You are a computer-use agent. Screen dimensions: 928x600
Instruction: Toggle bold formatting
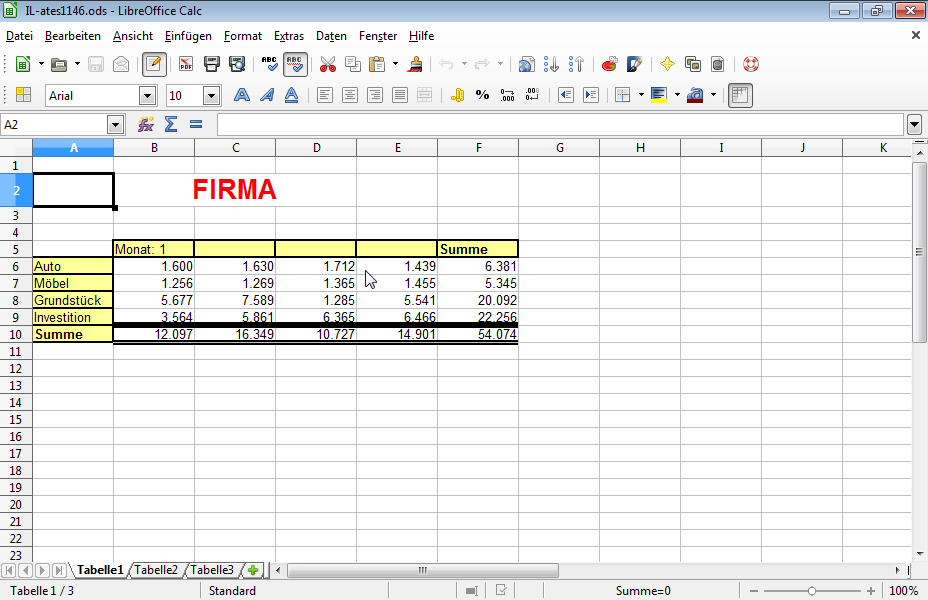pyautogui.click(x=241, y=95)
